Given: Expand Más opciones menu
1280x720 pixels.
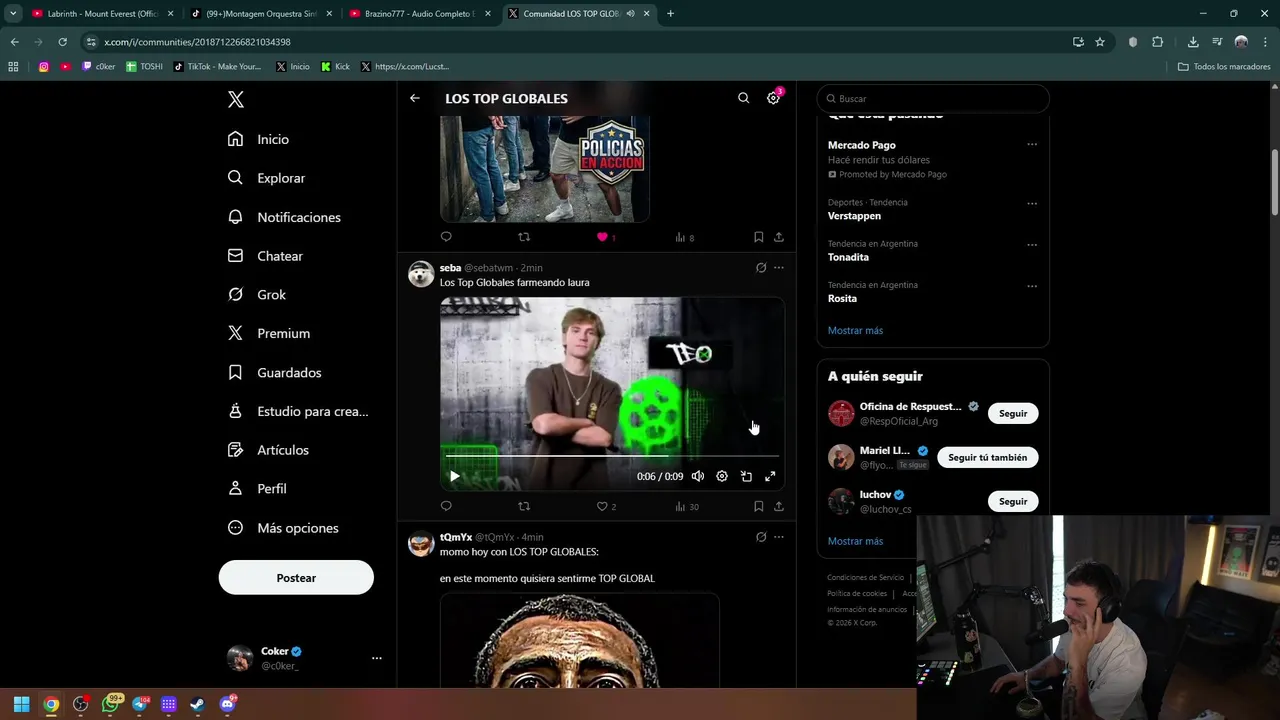Looking at the screenshot, I should [284, 528].
